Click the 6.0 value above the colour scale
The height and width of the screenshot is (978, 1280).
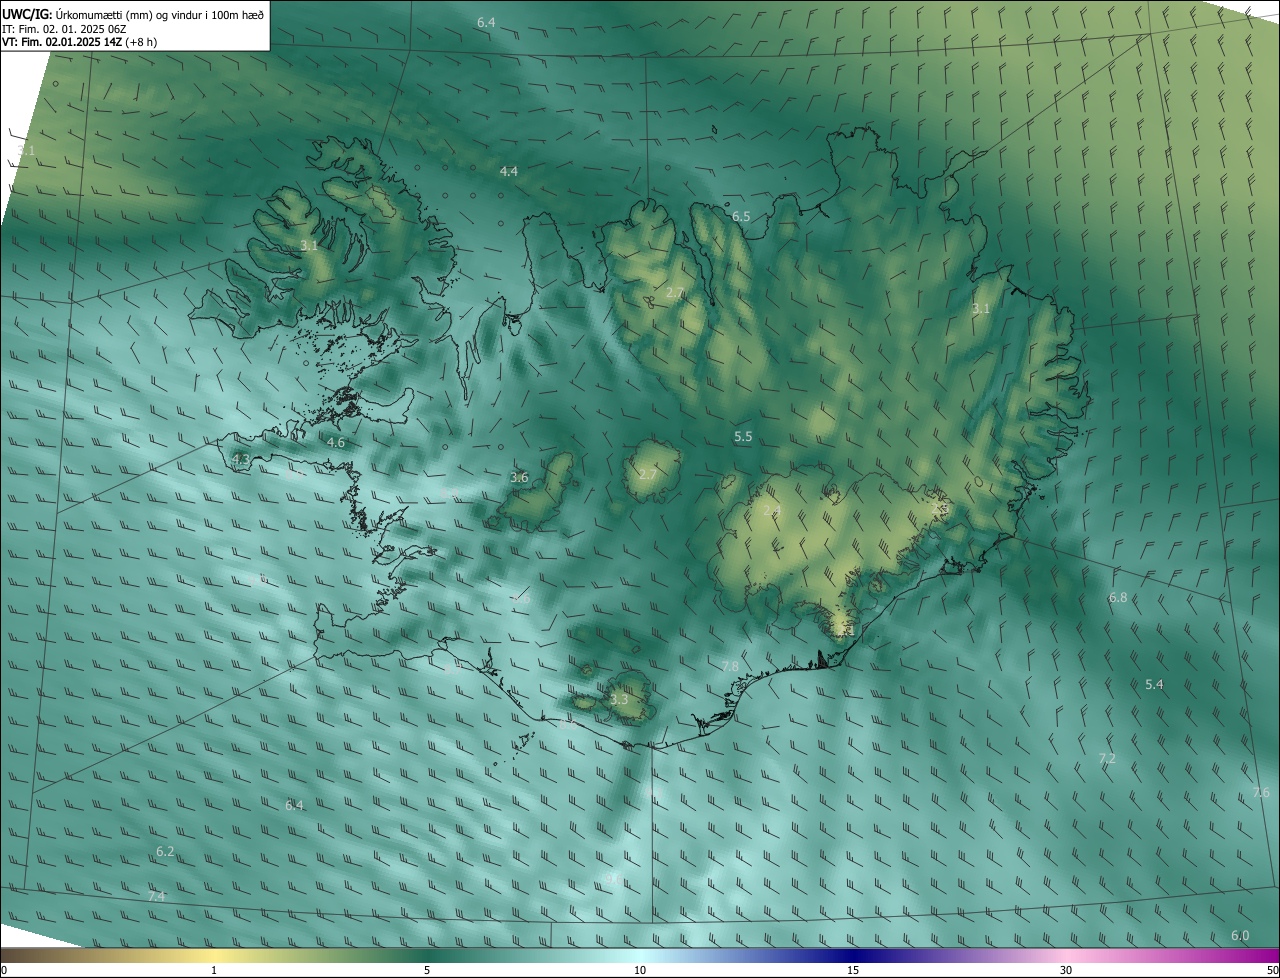1240,936
